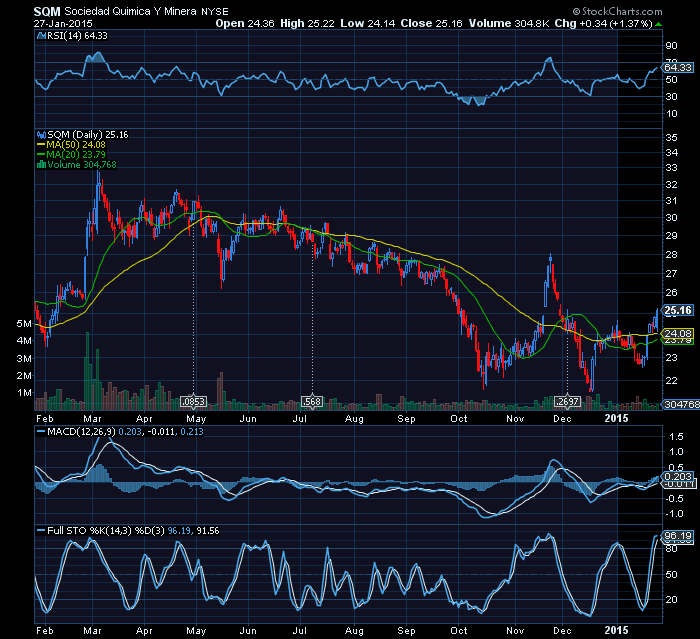Click the Volume bars legend icon
This screenshot has width=700, height=639.
(x=41, y=165)
